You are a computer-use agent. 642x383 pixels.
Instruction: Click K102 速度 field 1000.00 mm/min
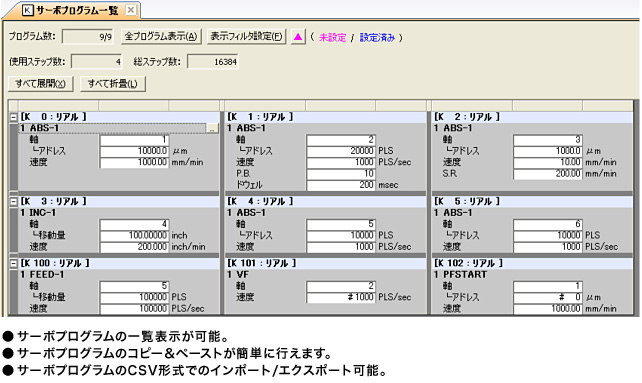(x=548, y=309)
